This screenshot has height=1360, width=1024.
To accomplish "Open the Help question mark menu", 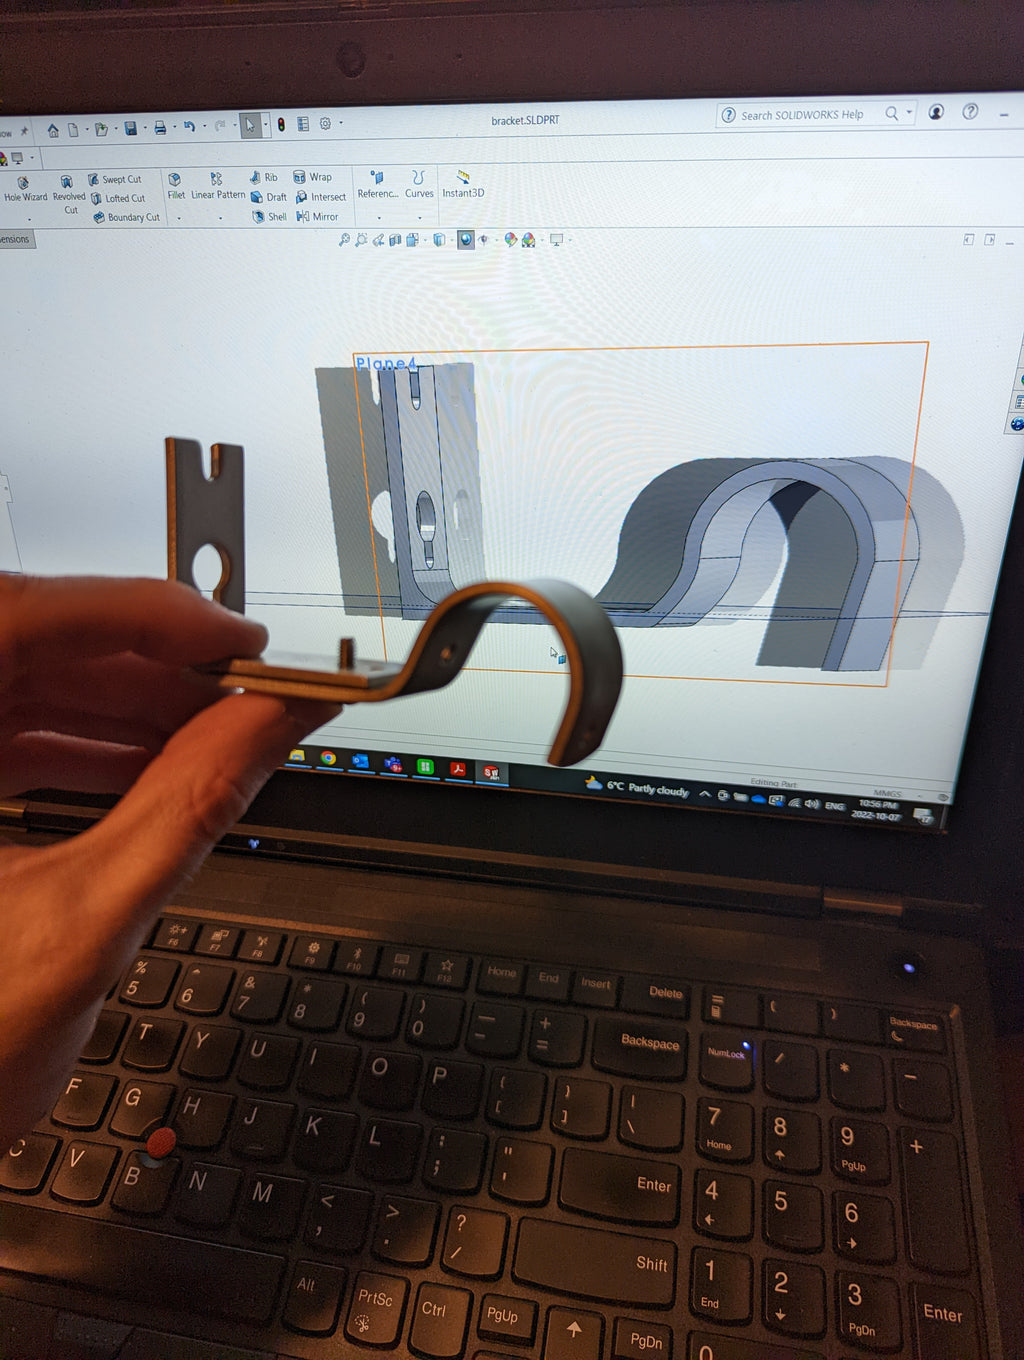I will tap(970, 111).
